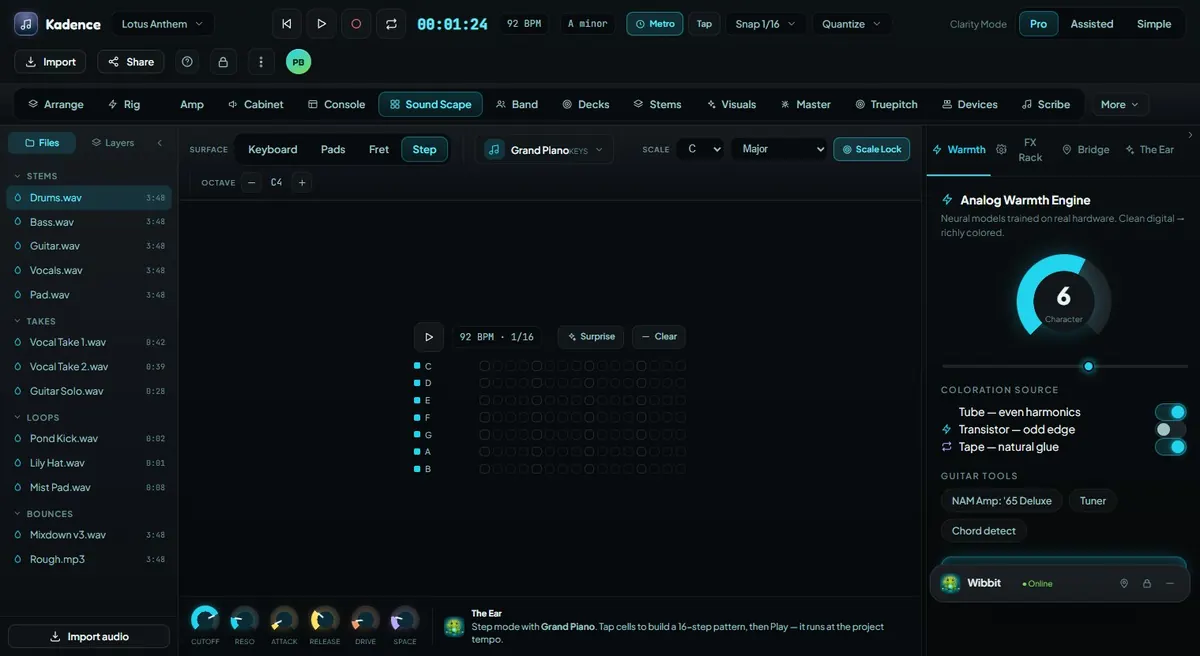
Task: Click the Import audio button
Action: pyautogui.click(x=89, y=637)
